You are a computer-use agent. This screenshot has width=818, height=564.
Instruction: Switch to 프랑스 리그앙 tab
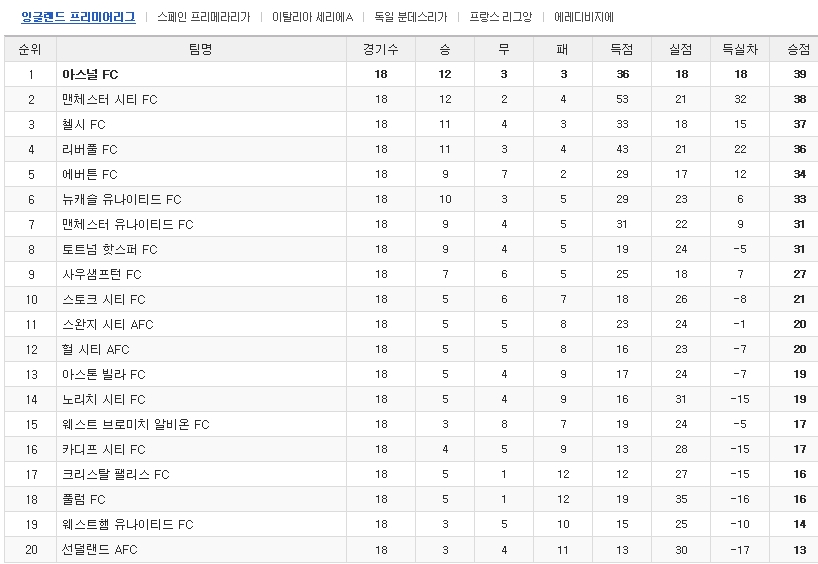click(501, 17)
